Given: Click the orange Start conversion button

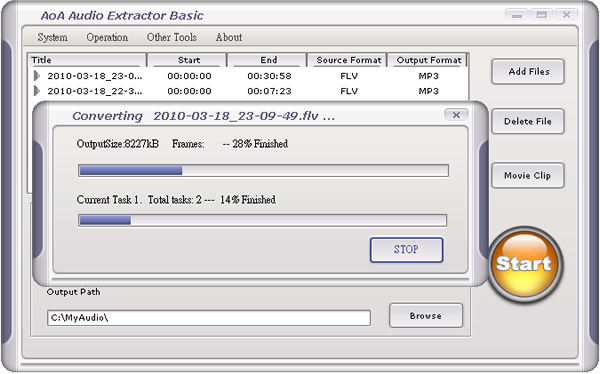Looking at the screenshot, I should (x=525, y=265).
